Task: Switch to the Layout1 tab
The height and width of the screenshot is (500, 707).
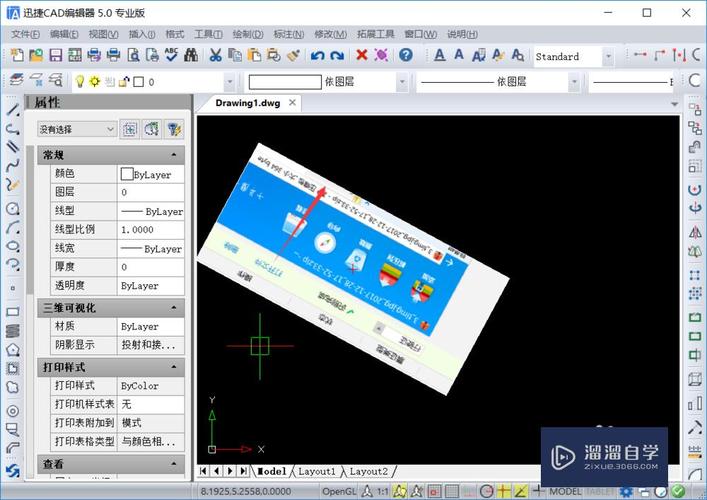Action: coord(316,471)
